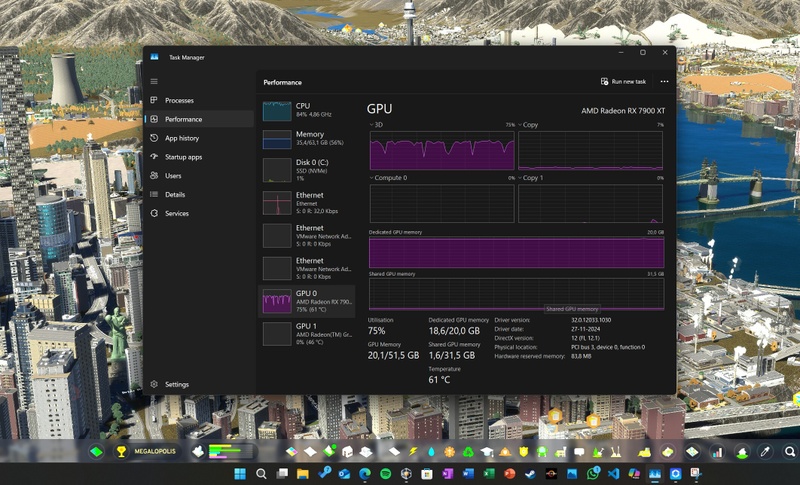Click driver version 32.0.12033.1030 text
This screenshot has width=800, height=485.
point(591,320)
